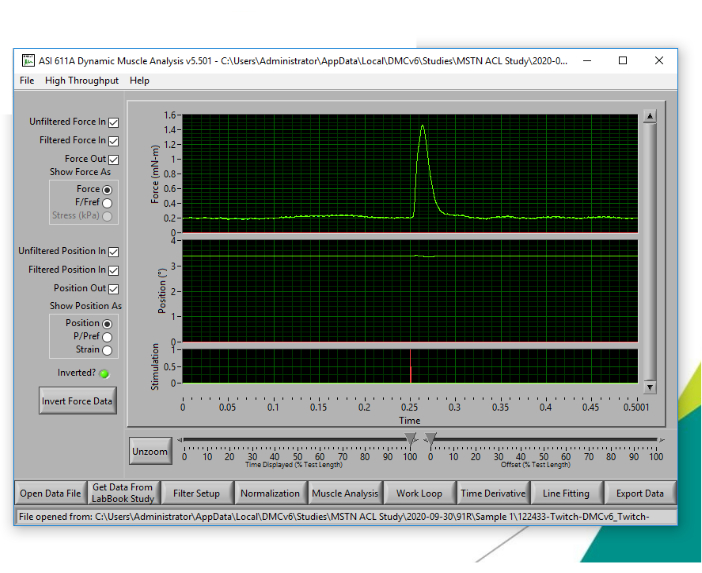Click the Unzoom button
The image size is (702, 573).
pos(150,452)
